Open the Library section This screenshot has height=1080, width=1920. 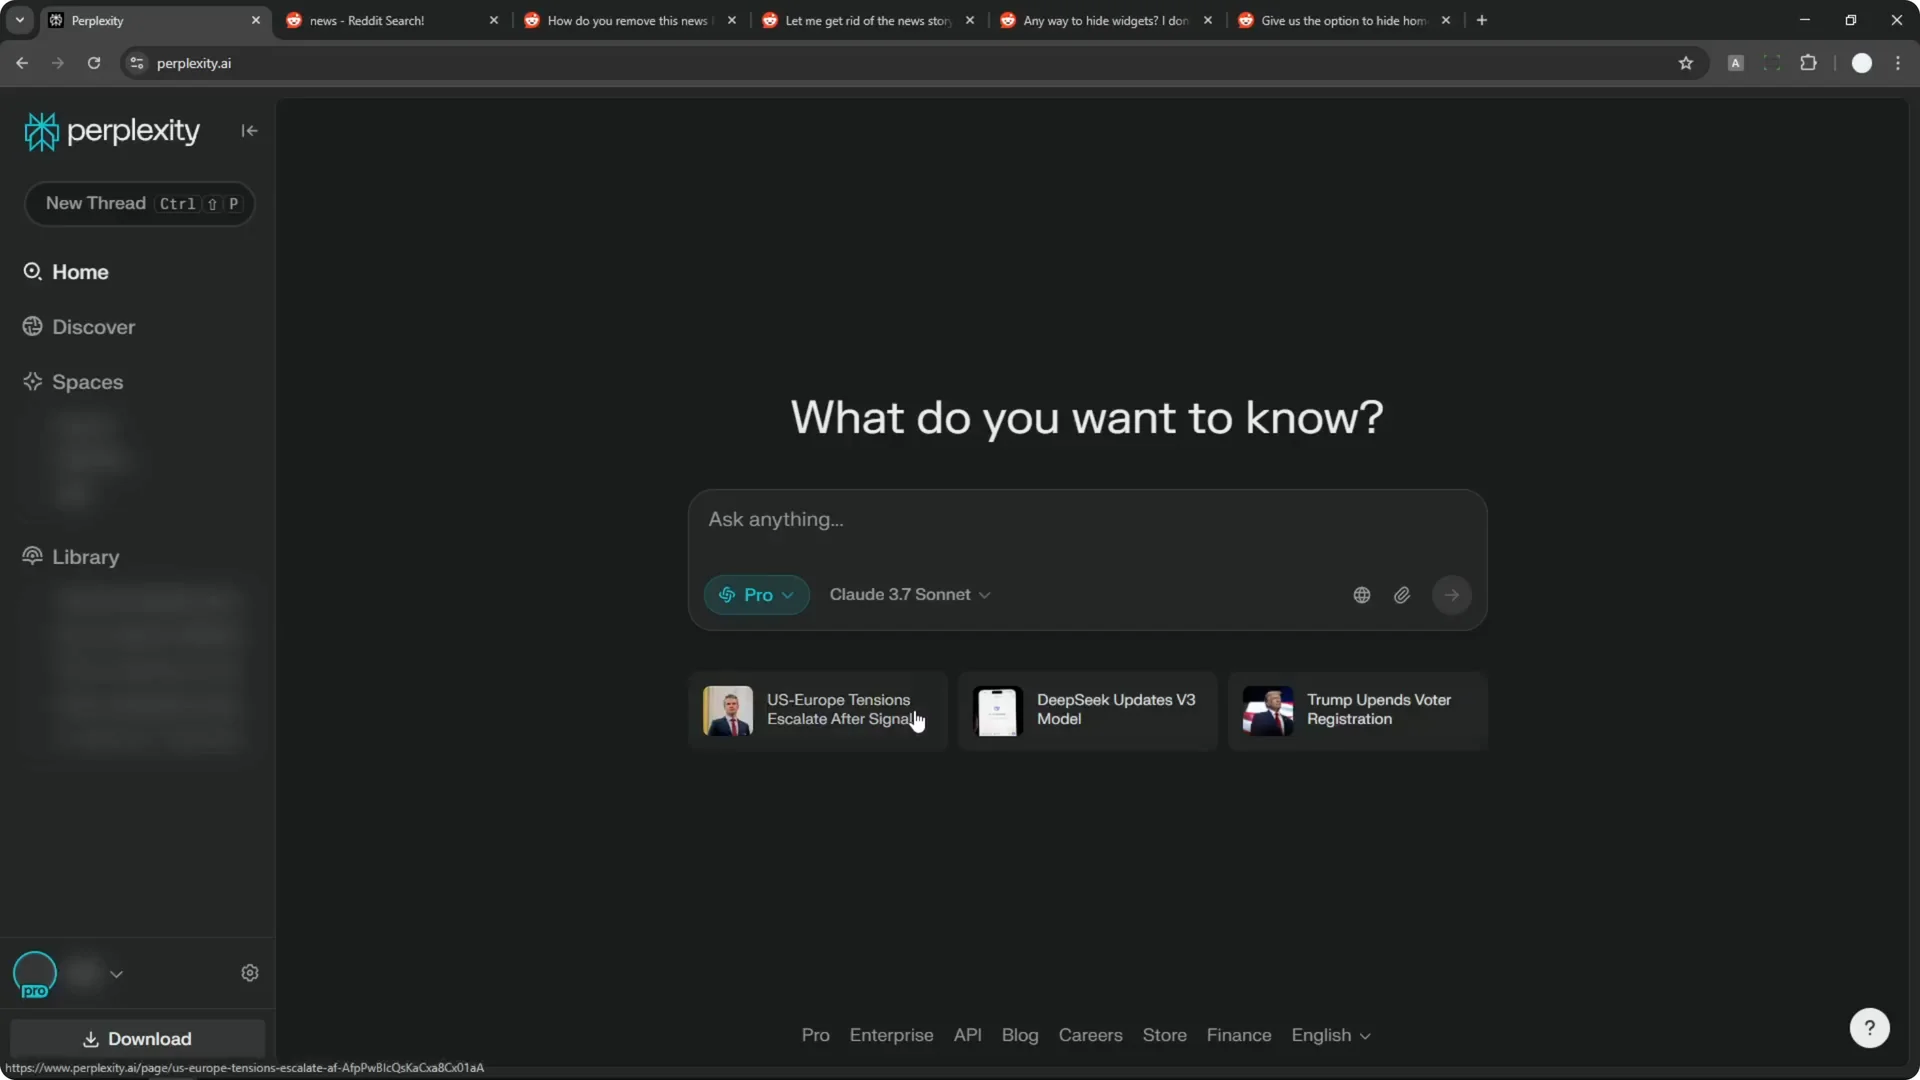84,557
